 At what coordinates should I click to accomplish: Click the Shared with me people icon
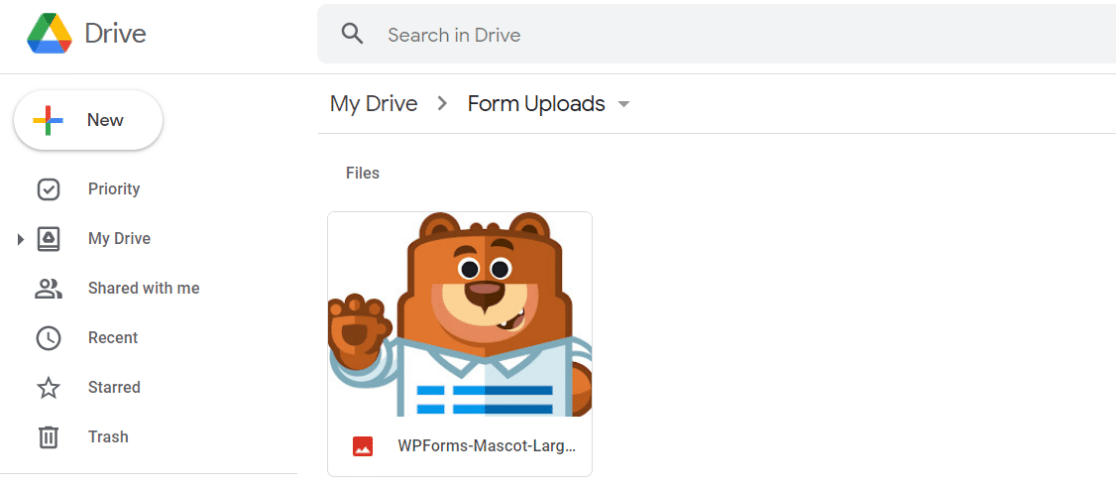pyautogui.click(x=48, y=289)
